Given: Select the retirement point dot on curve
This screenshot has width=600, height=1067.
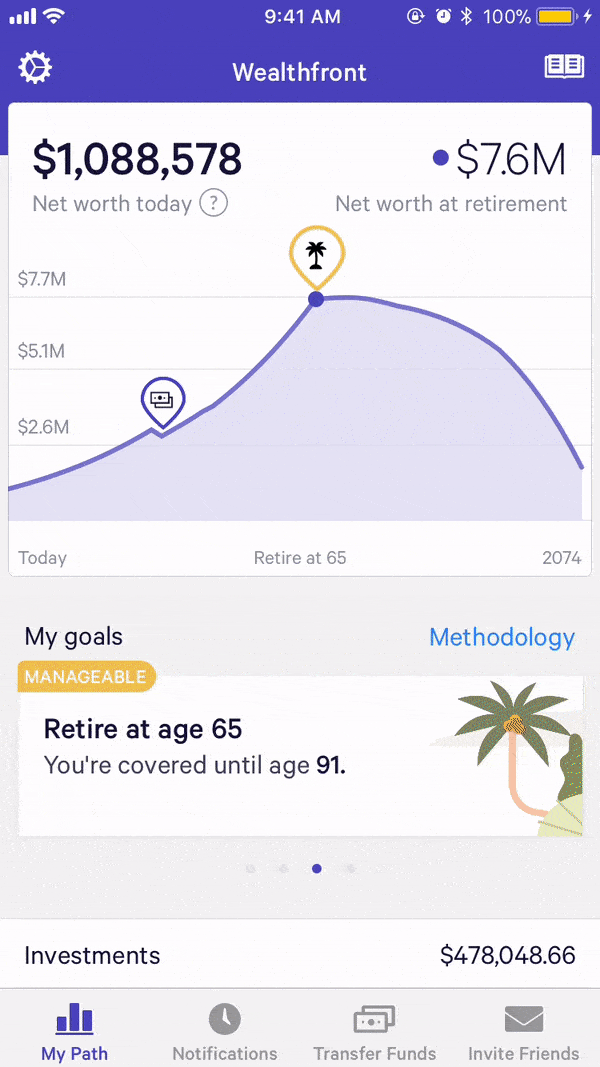Looking at the screenshot, I should [x=316, y=298].
